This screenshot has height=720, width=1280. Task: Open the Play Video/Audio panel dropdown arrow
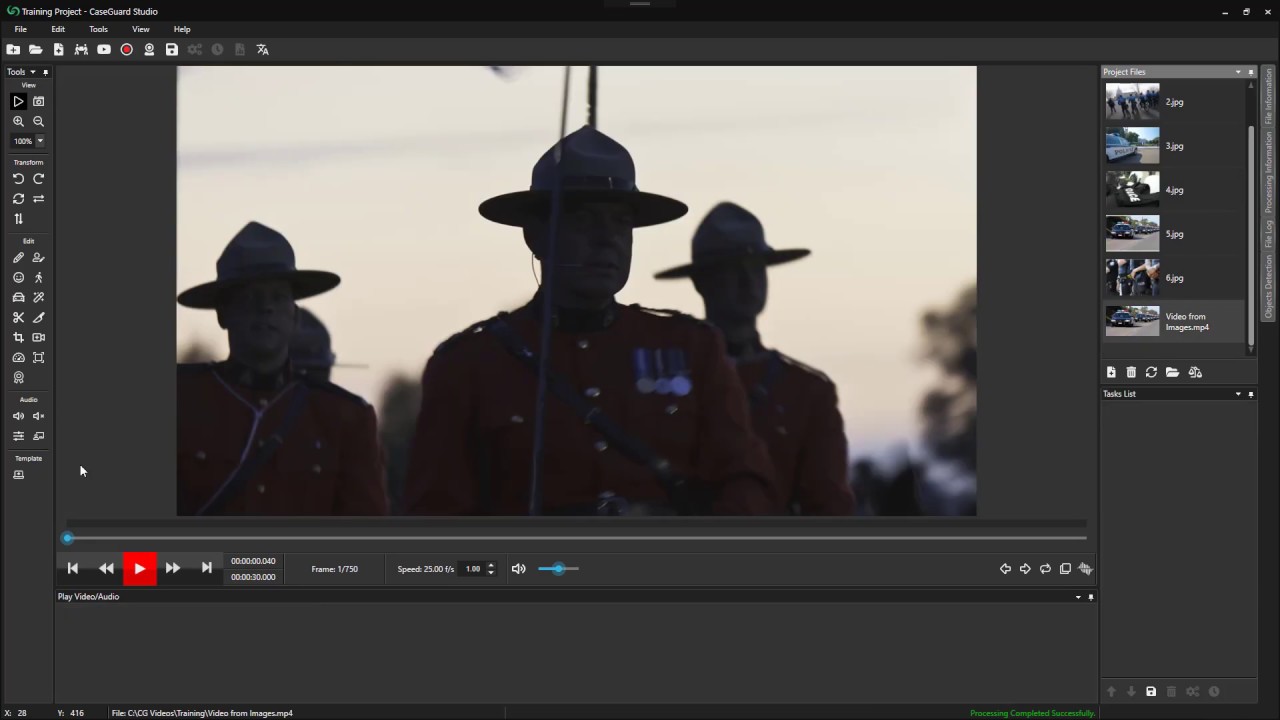[1078, 597]
